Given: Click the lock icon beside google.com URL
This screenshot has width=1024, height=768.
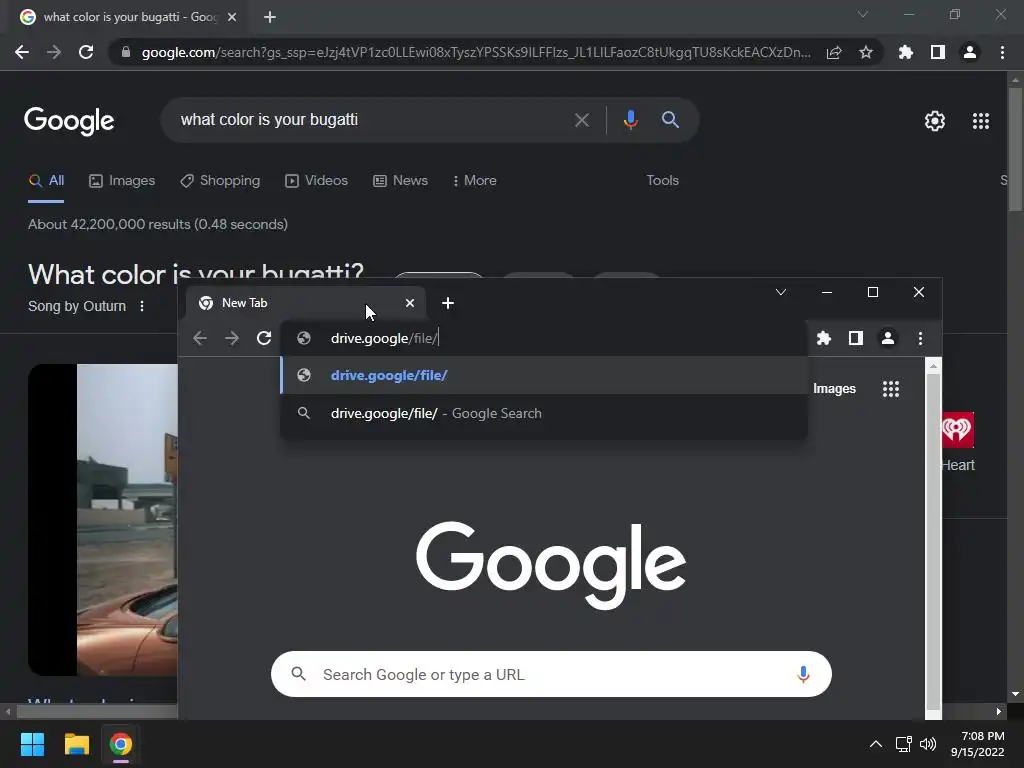Looking at the screenshot, I should pos(126,52).
